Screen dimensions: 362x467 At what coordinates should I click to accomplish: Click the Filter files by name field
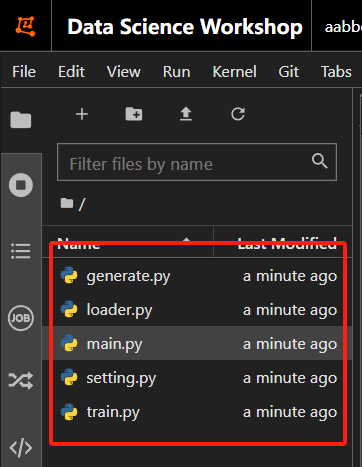coord(197,162)
